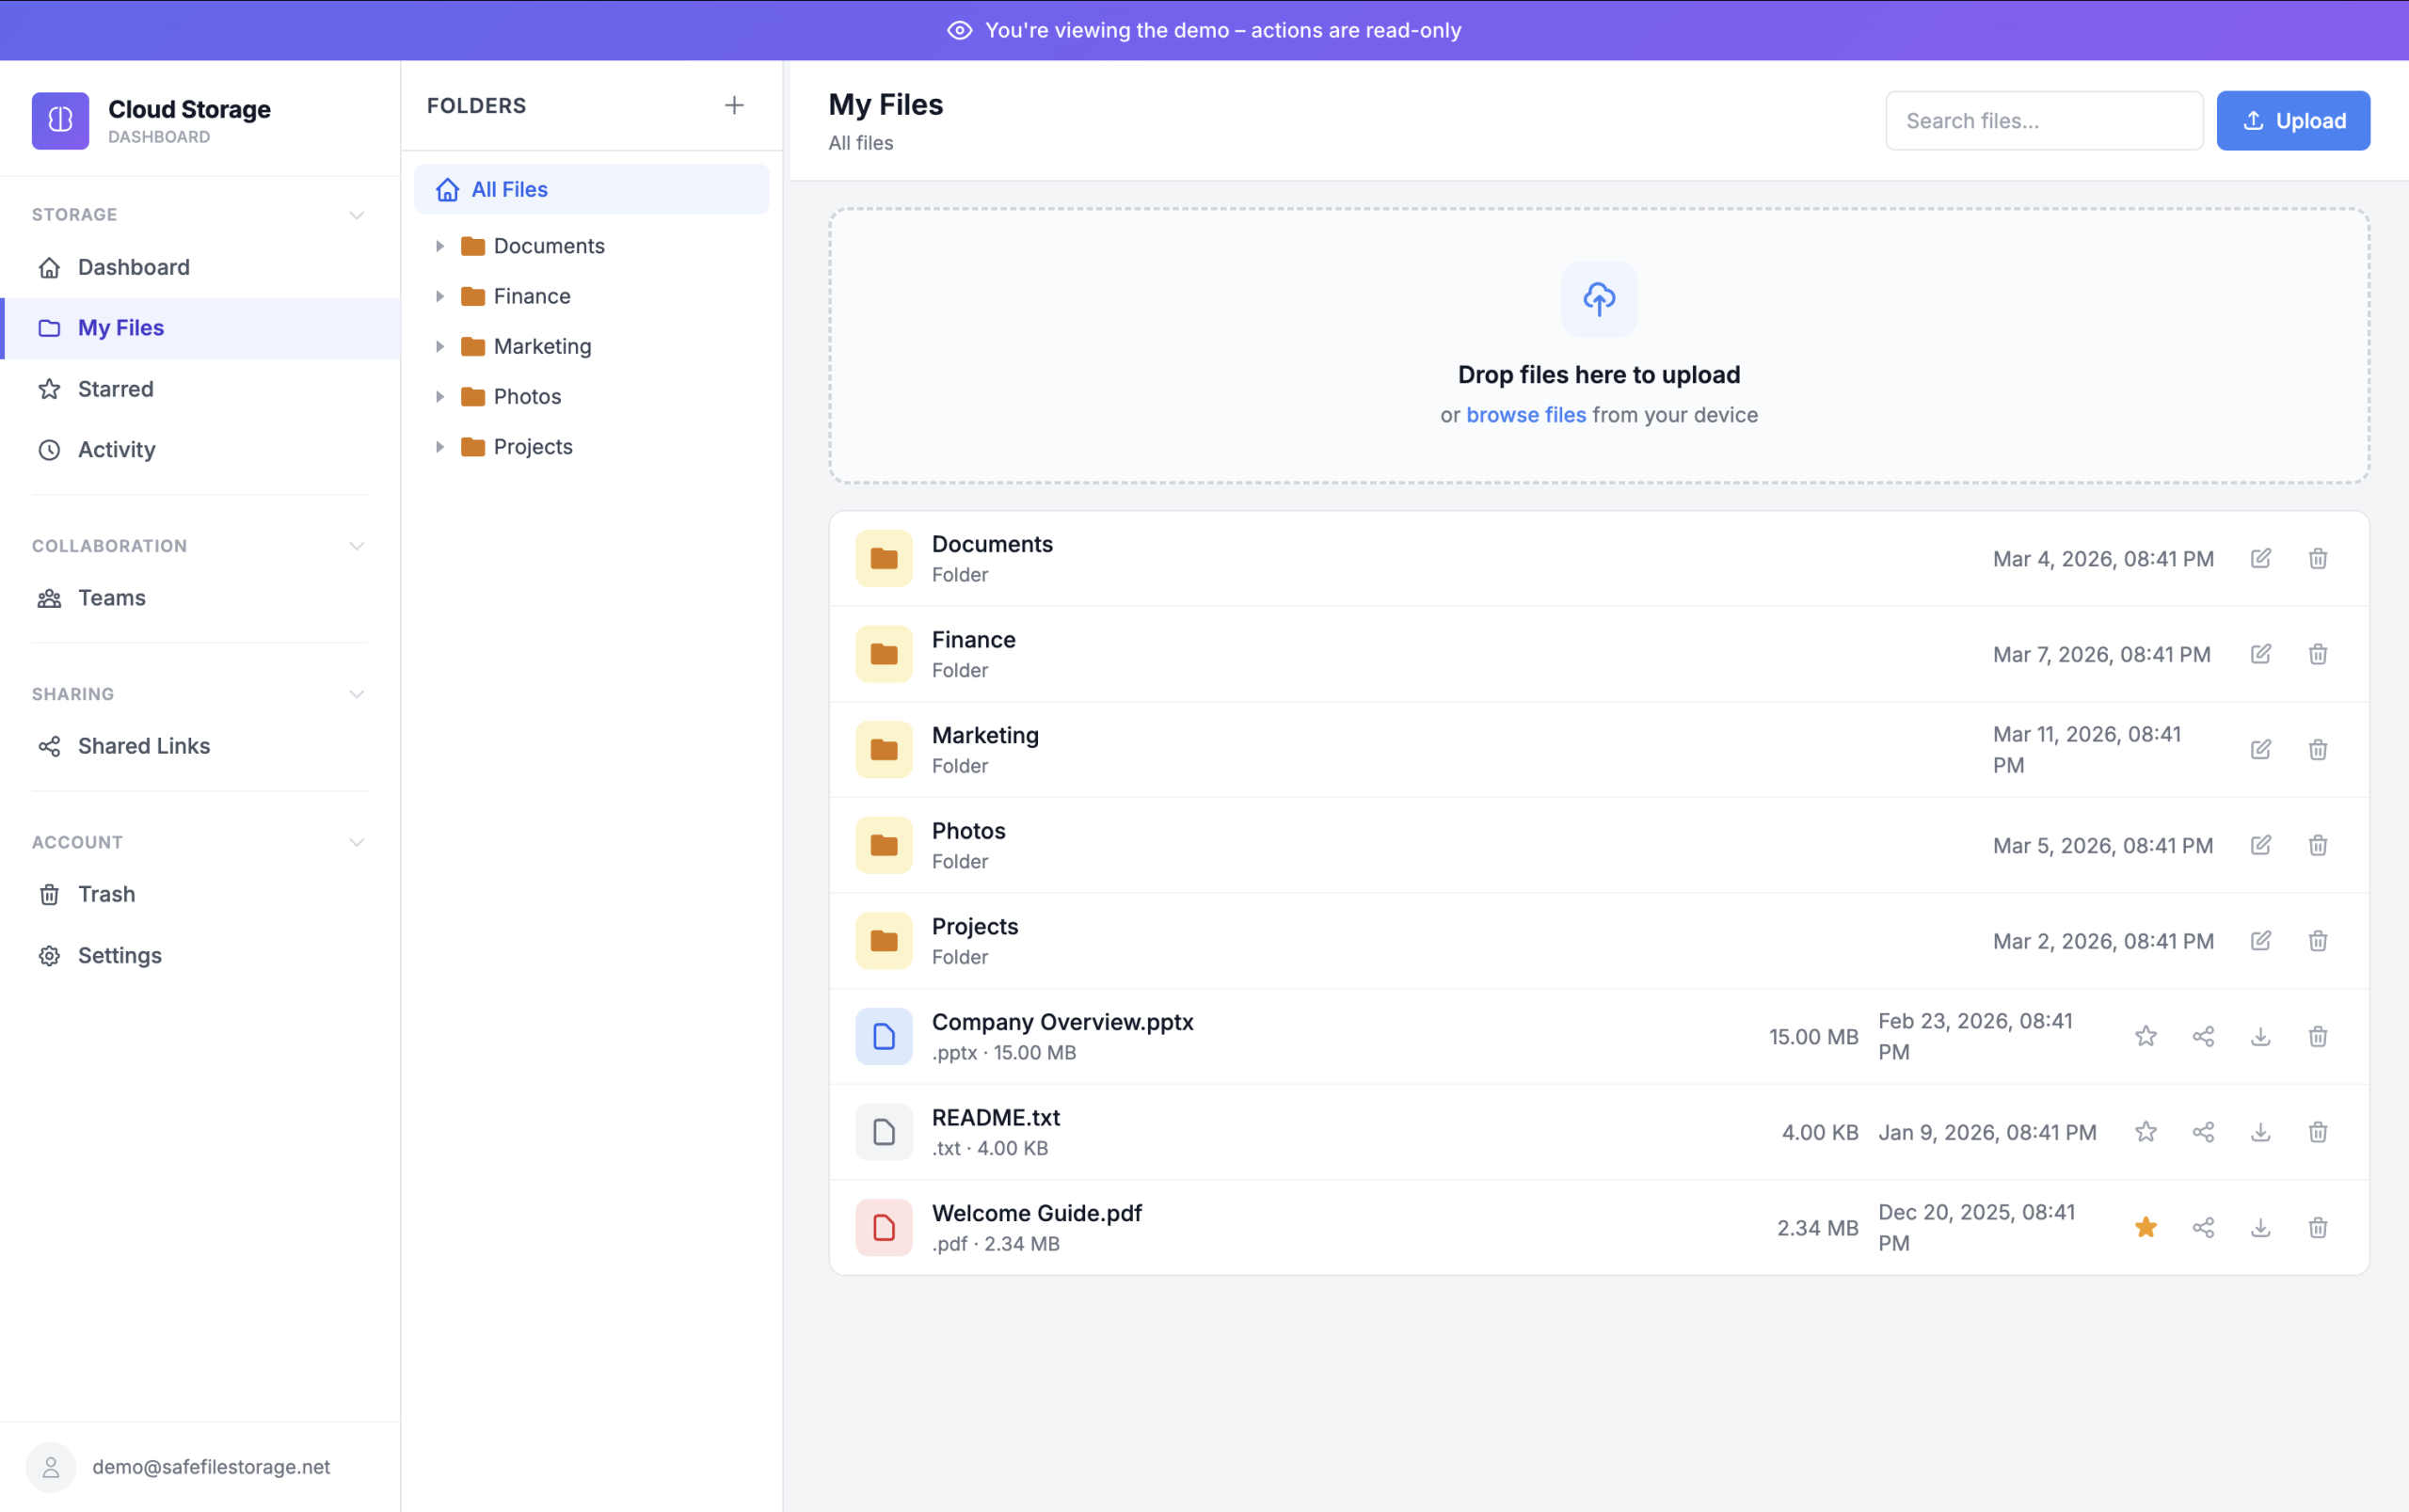The width and height of the screenshot is (2409, 1512).
Task: Download Welcome Guide.pdf
Action: coord(2260,1227)
